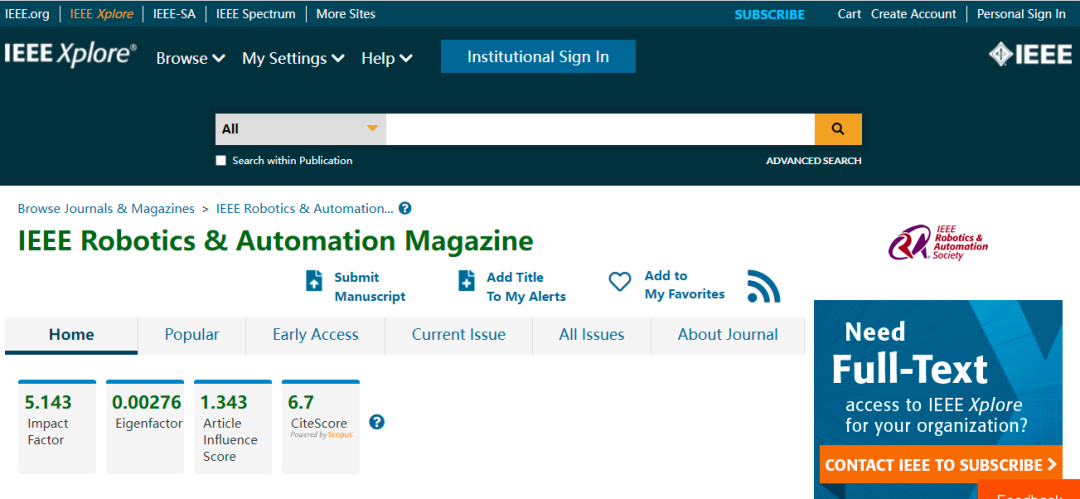Viewport: 1080px width, 499px height.
Task: Expand the Help menu
Action: click(x=386, y=59)
